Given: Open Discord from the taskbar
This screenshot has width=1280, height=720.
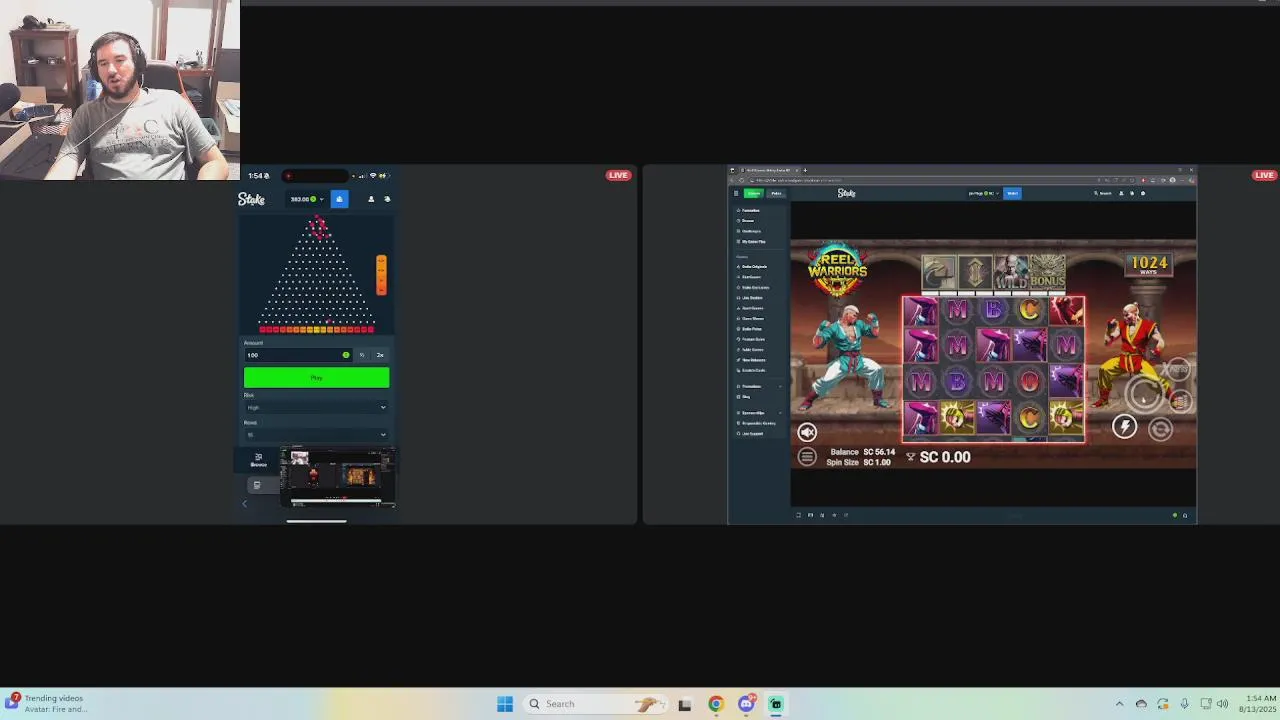Looking at the screenshot, I should tap(746, 704).
